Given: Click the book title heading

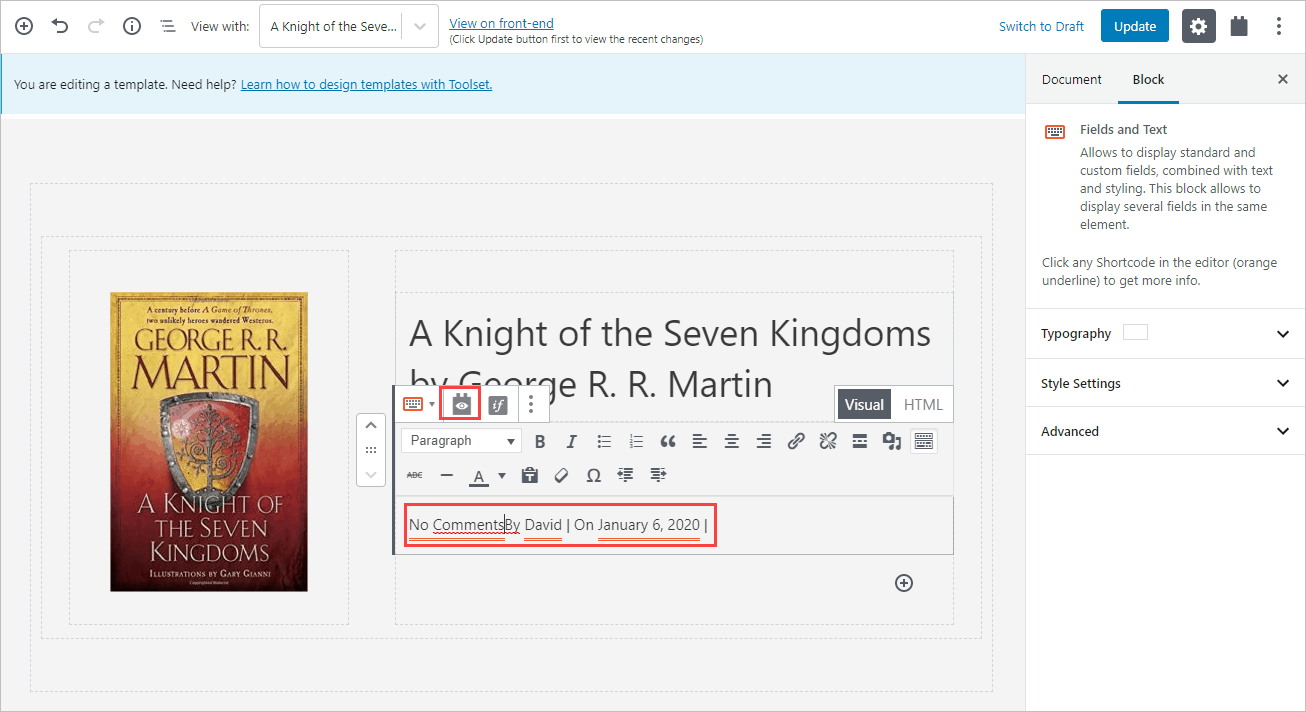Looking at the screenshot, I should tap(670, 358).
